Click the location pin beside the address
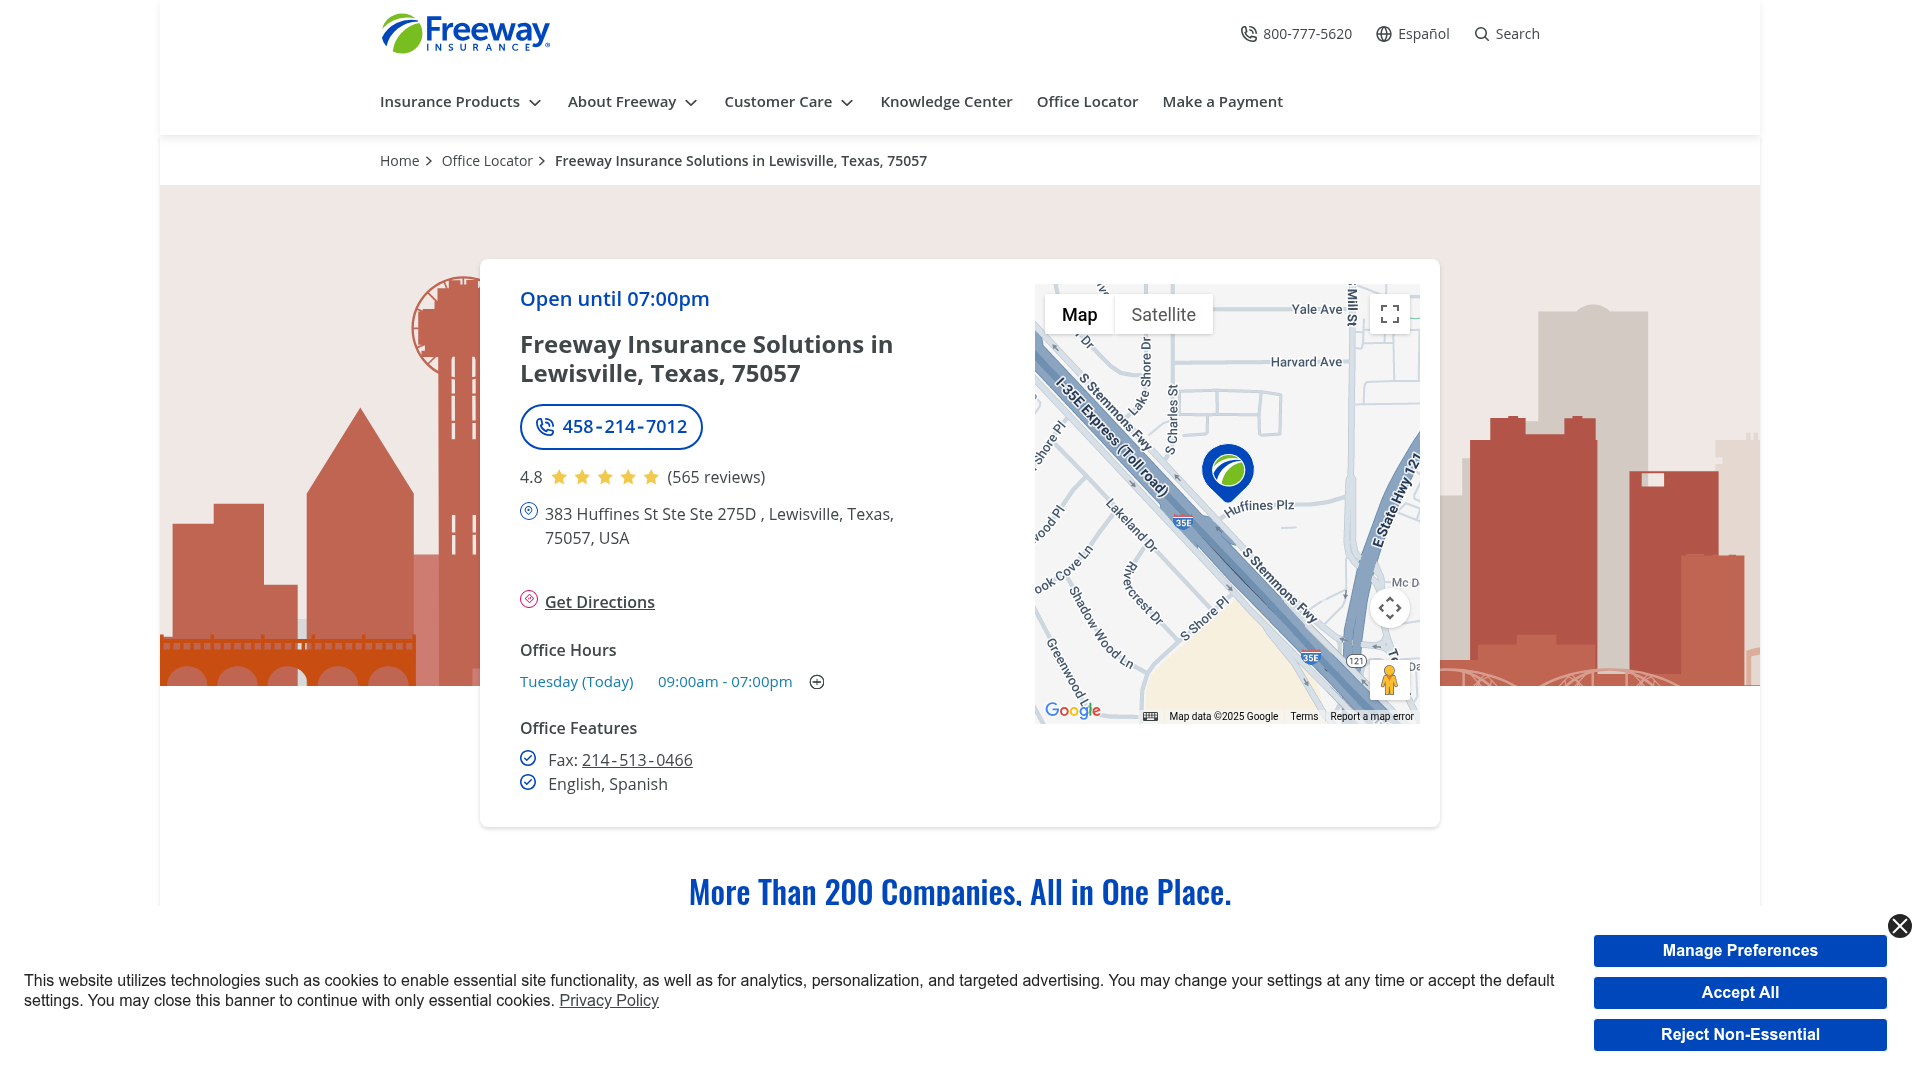Screen dimensions: 1920x1080 click(528, 512)
